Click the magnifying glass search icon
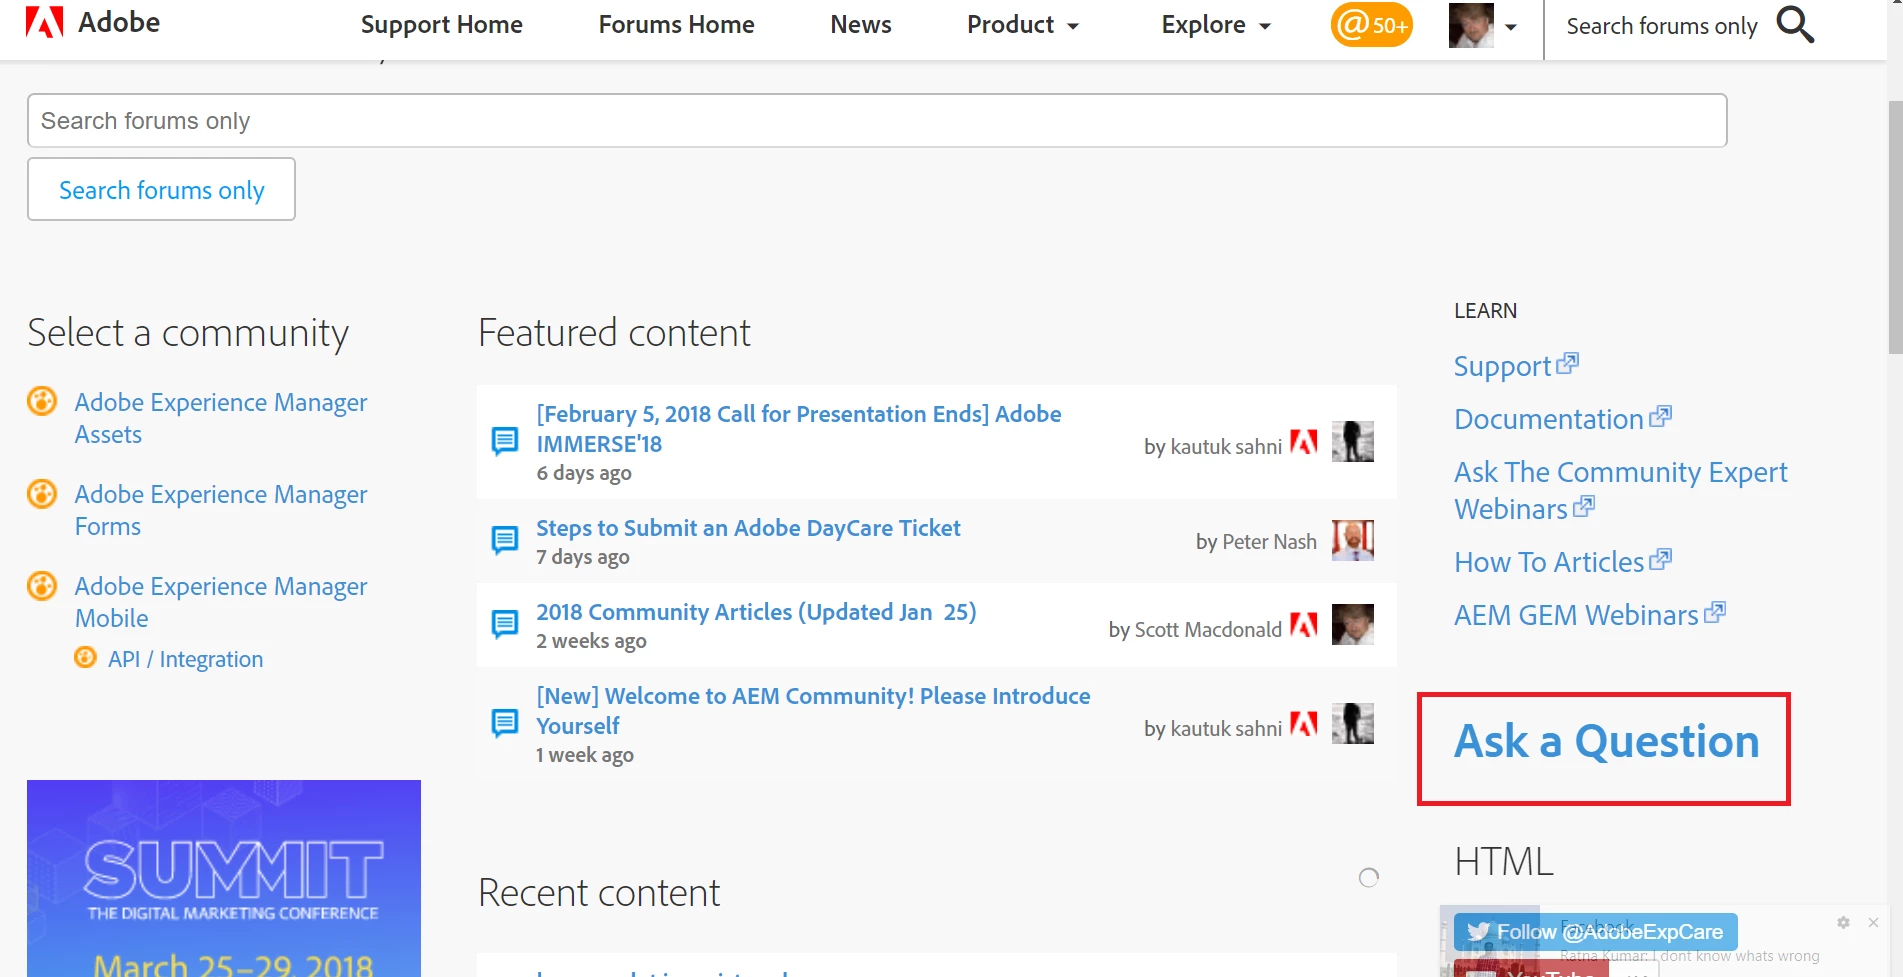 click(1794, 25)
